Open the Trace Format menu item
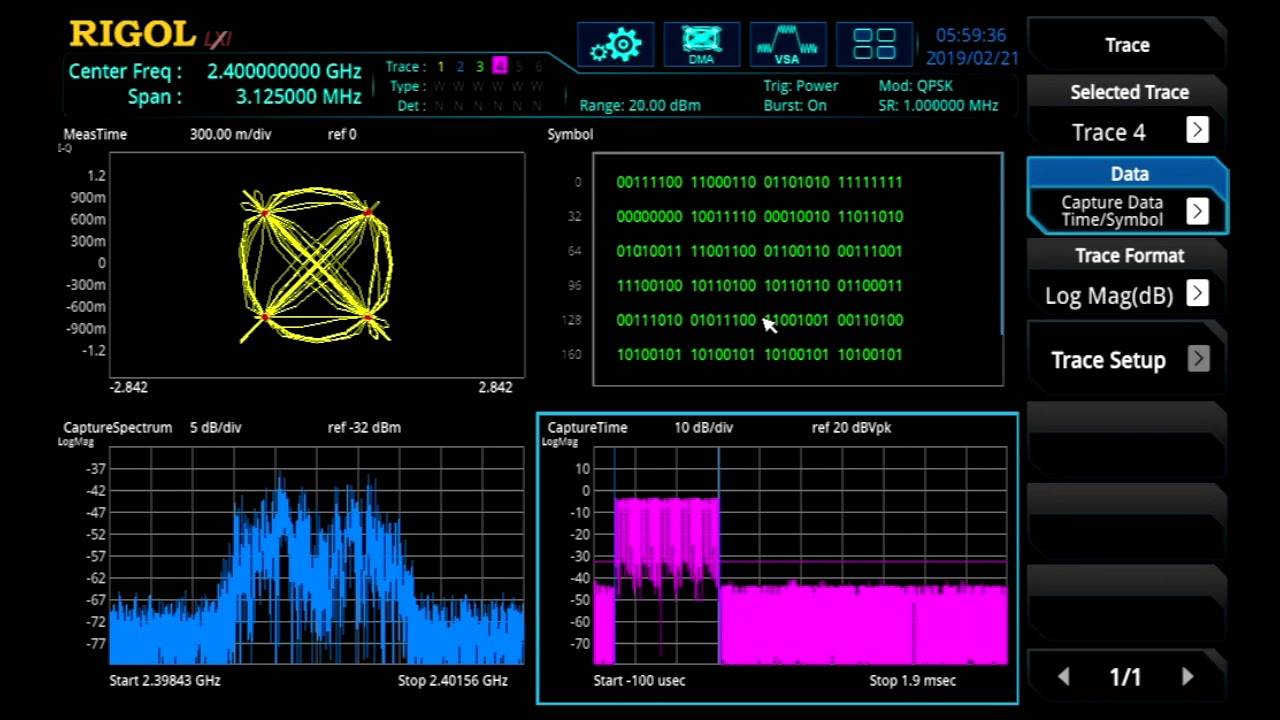The image size is (1280, 720). [1127, 277]
